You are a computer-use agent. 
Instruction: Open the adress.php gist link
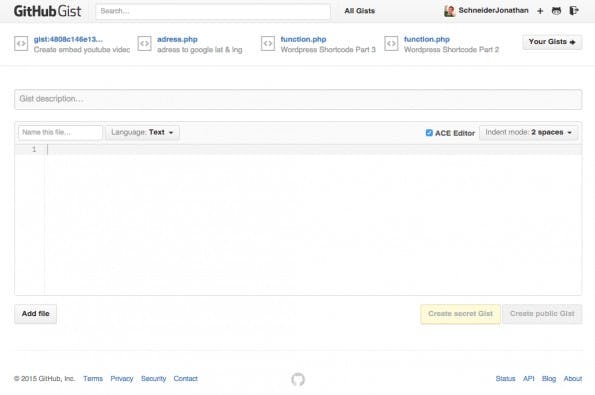(177, 39)
